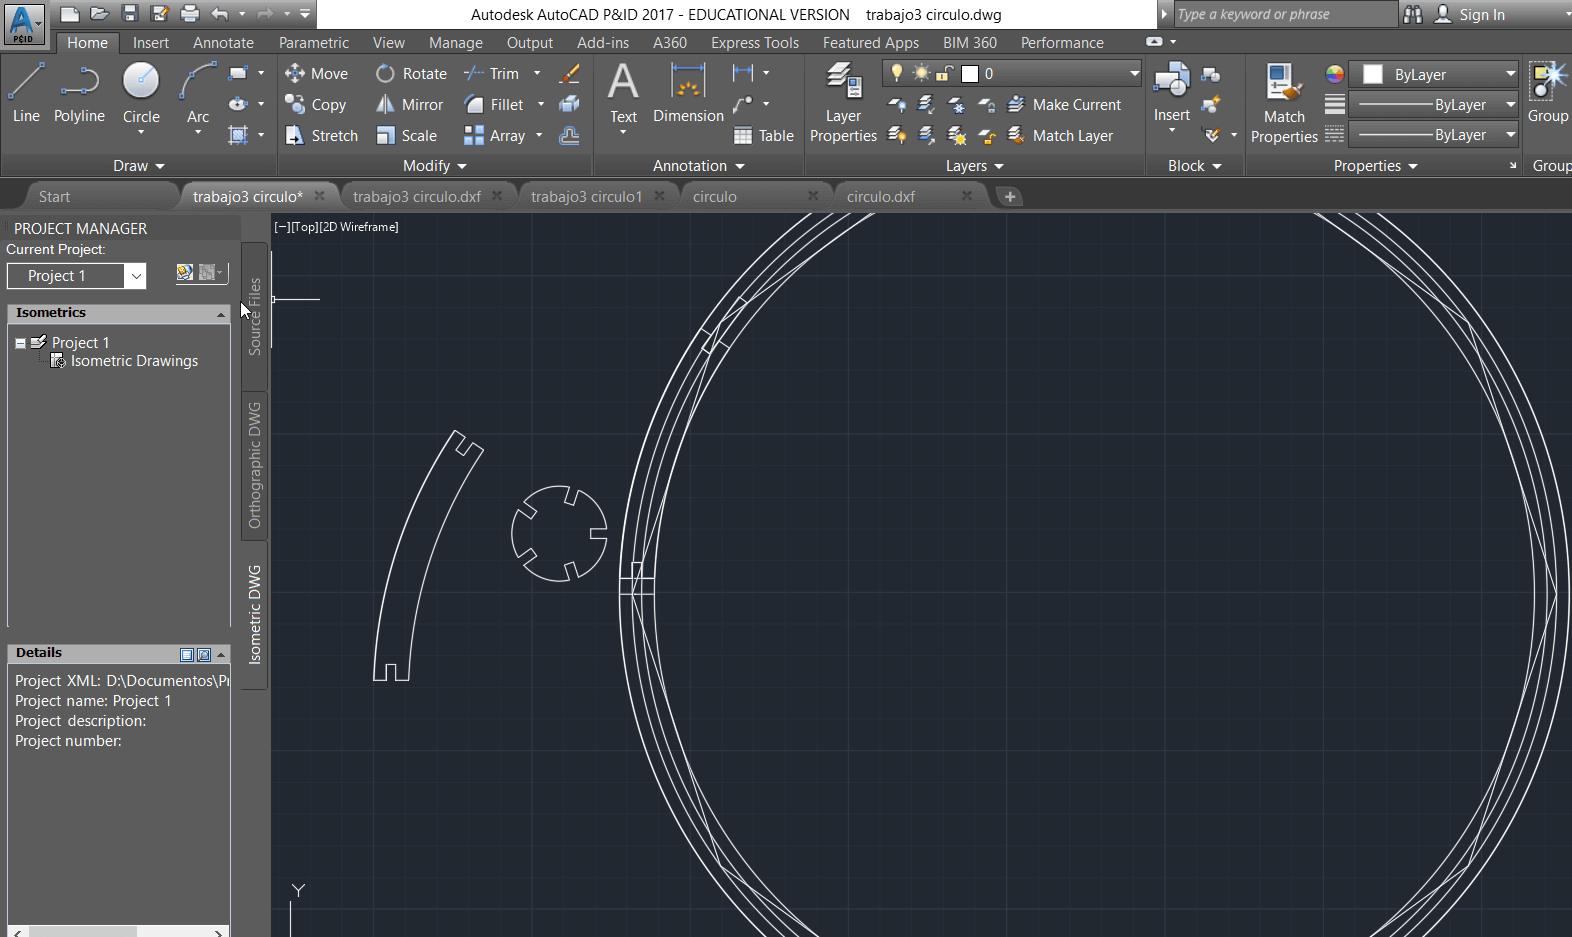Switch to trabajo3 circulo.dxf file tab
The image size is (1572, 937).
[x=417, y=197]
